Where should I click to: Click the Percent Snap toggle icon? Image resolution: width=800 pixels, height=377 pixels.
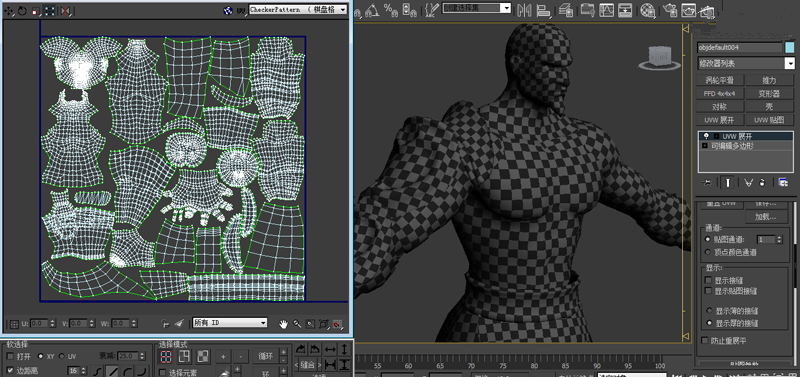tap(390, 9)
